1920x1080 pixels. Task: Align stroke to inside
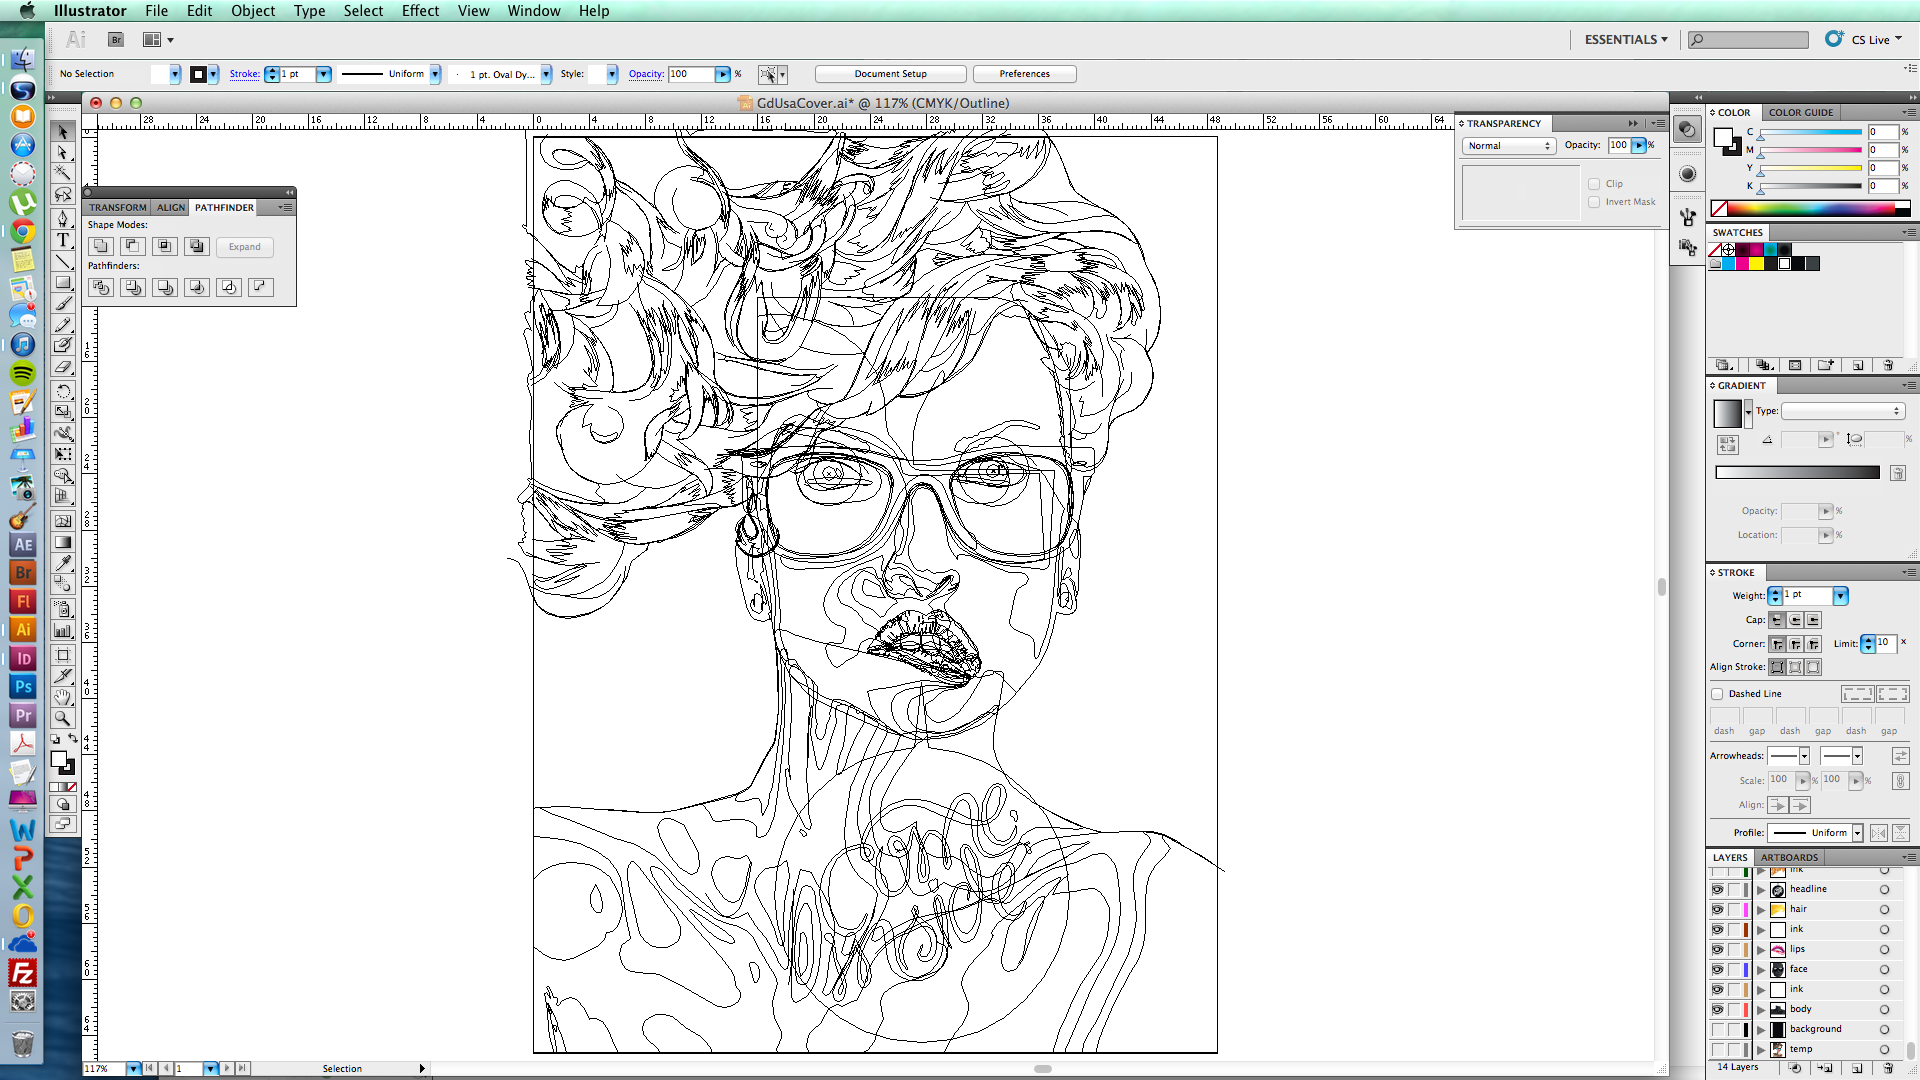[1795, 667]
